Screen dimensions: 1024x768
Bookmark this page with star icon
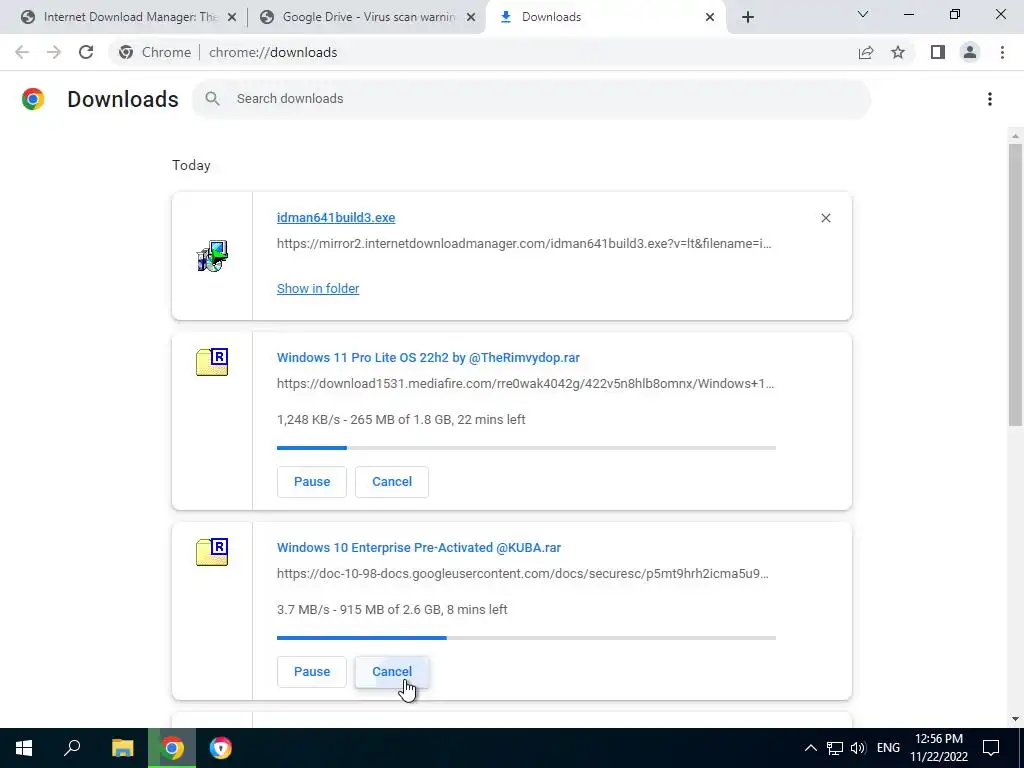tap(898, 52)
